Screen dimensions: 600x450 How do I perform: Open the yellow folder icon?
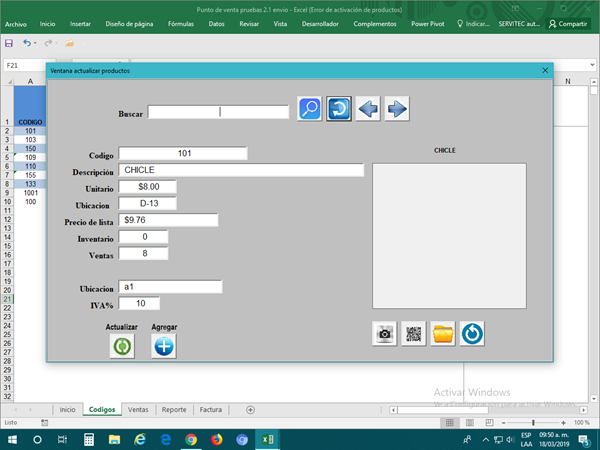point(442,334)
